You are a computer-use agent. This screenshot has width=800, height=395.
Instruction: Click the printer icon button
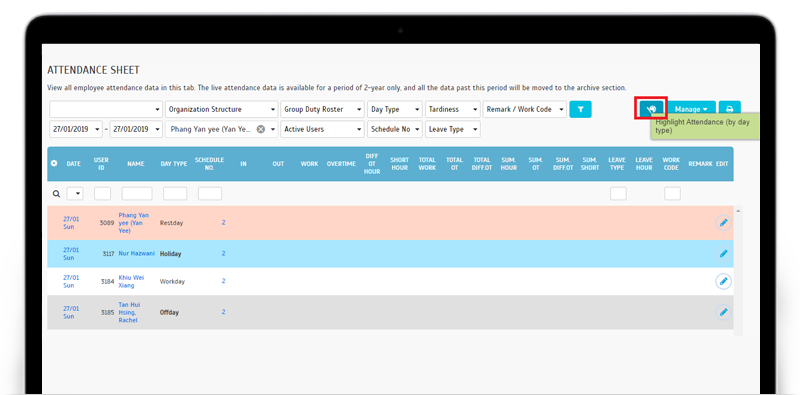pyautogui.click(x=730, y=109)
